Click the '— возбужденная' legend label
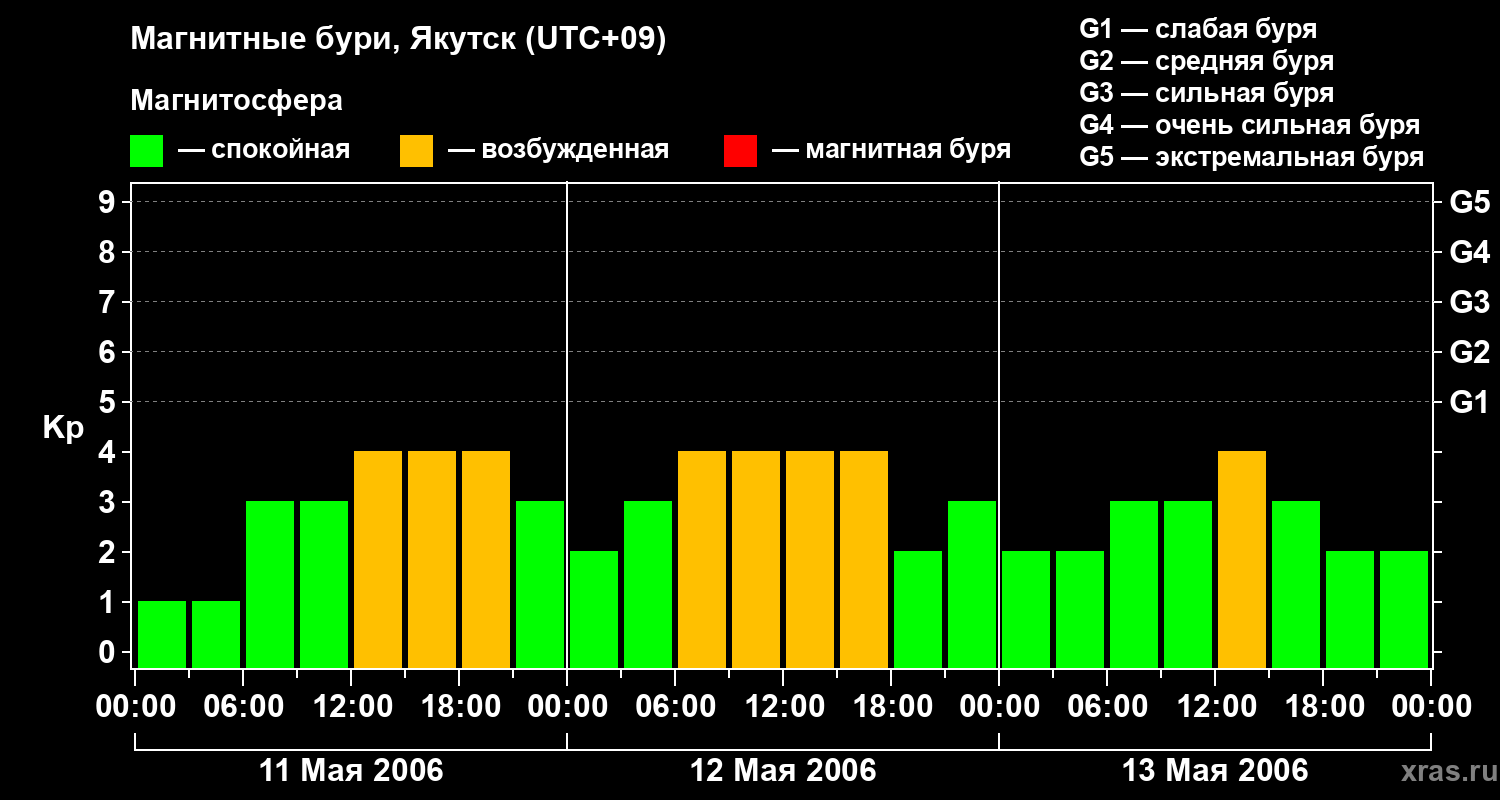This screenshot has height=800, width=1500. click(x=558, y=151)
